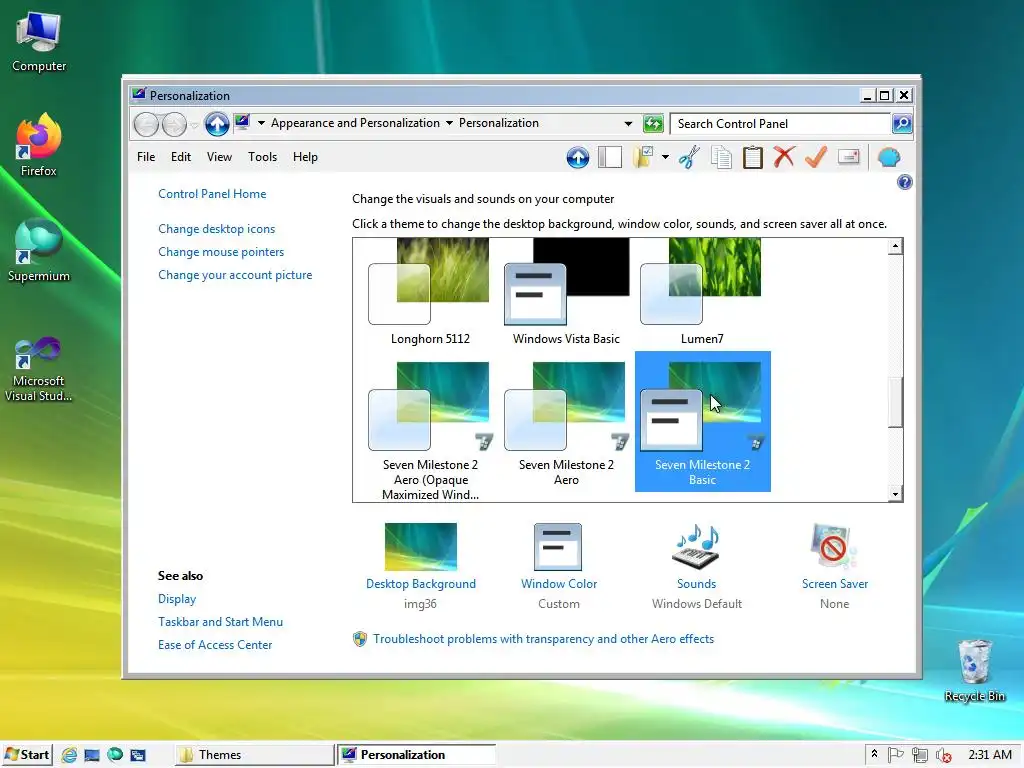This screenshot has width=1024, height=768.
Task: Click the Show Desktop quick launch icon
Action: click(92, 755)
